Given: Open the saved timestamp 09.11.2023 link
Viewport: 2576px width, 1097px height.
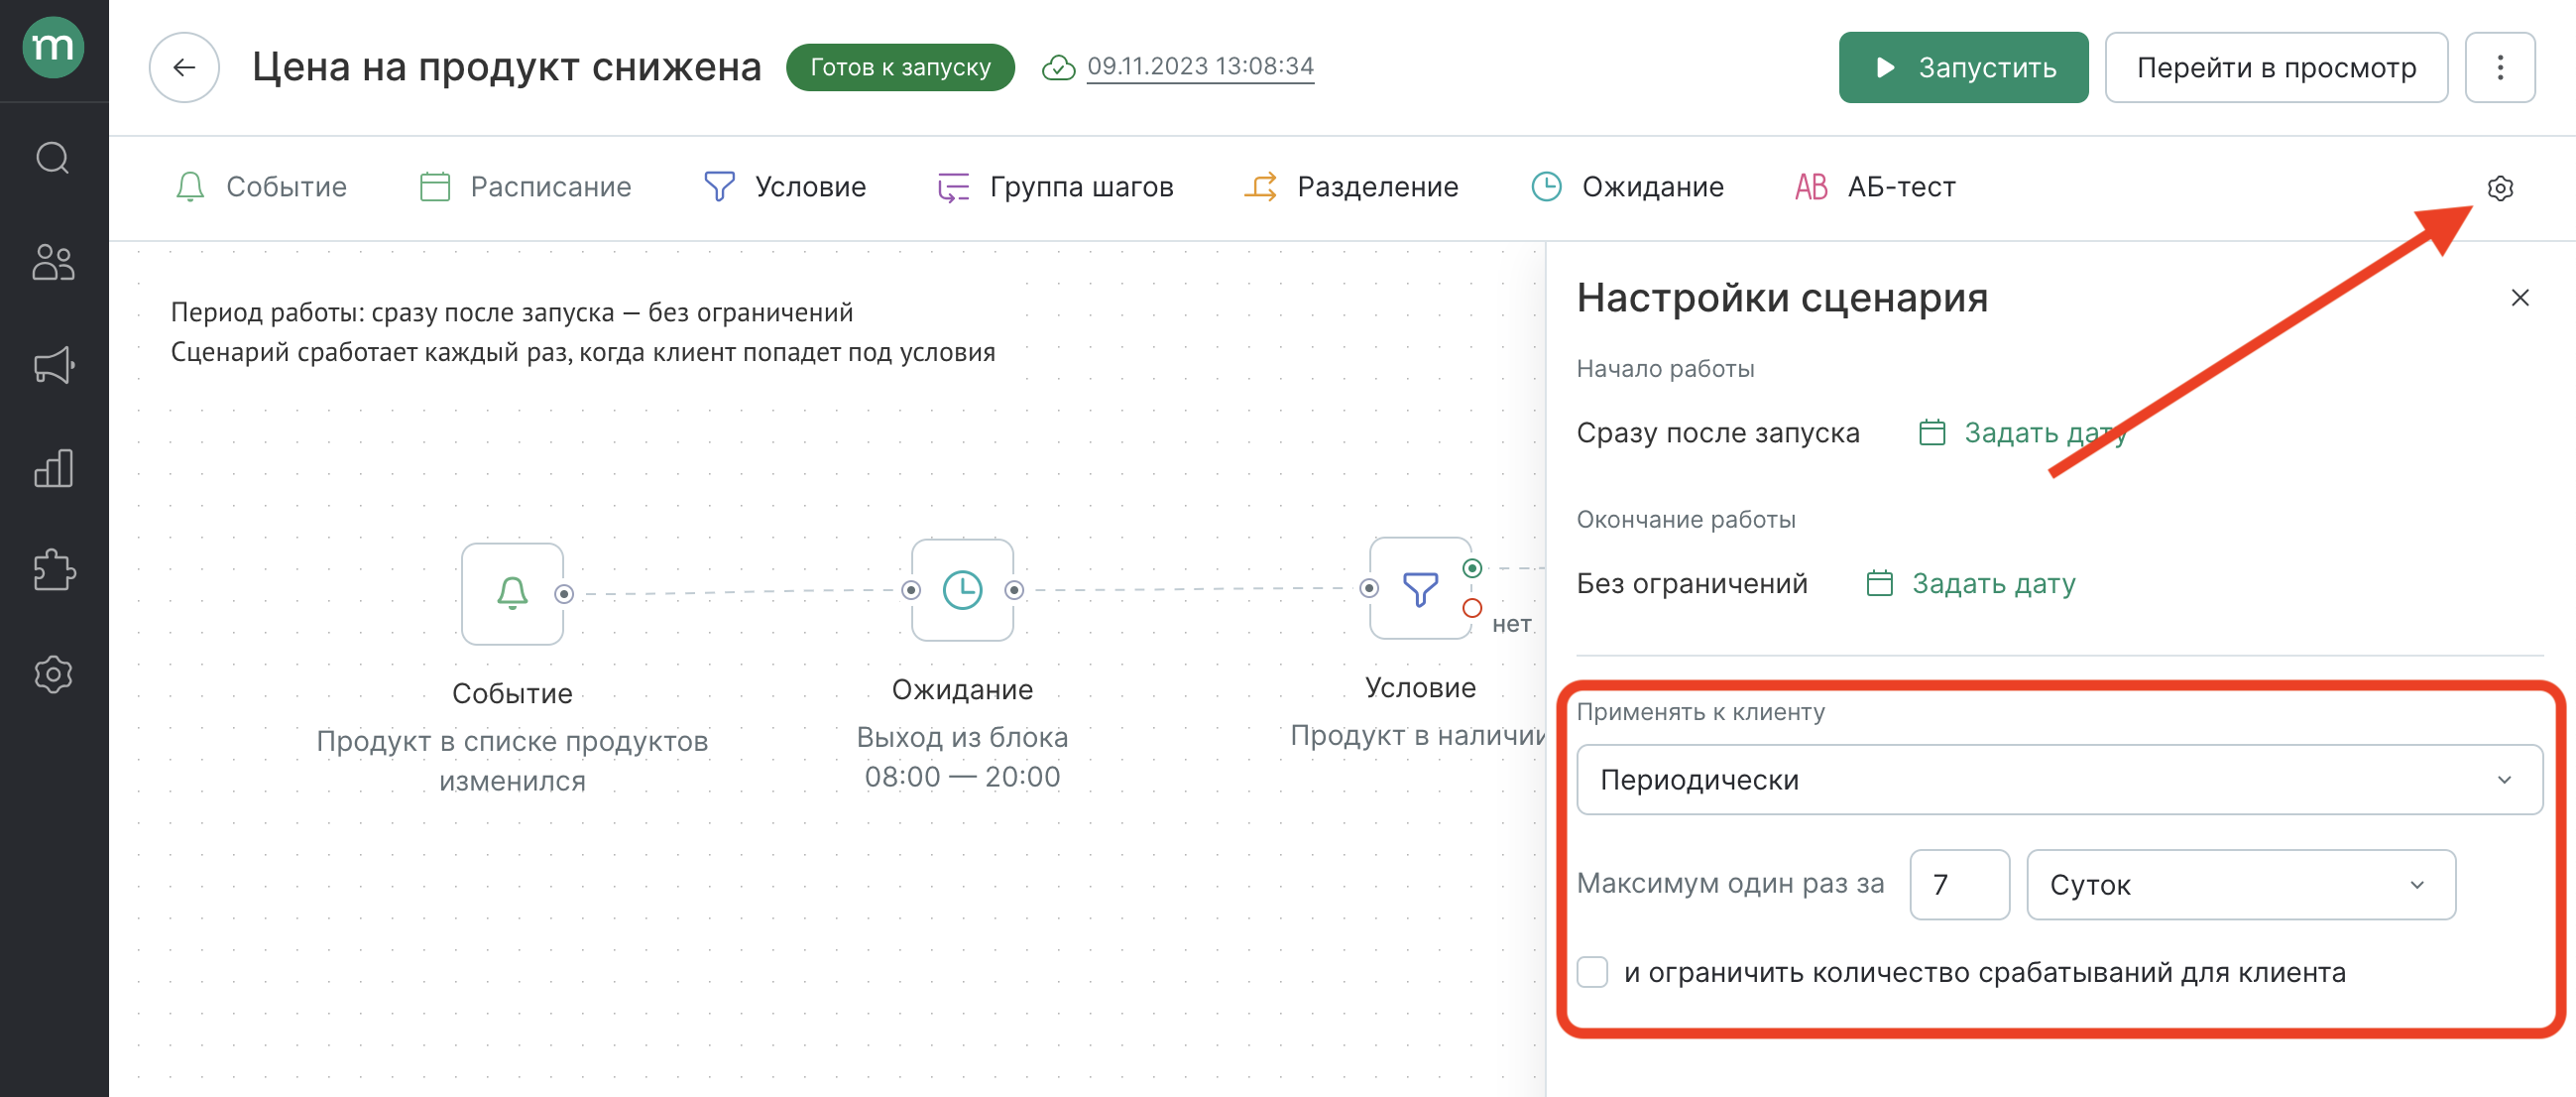Looking at the screenshot, I should [x=1200, y=66].
